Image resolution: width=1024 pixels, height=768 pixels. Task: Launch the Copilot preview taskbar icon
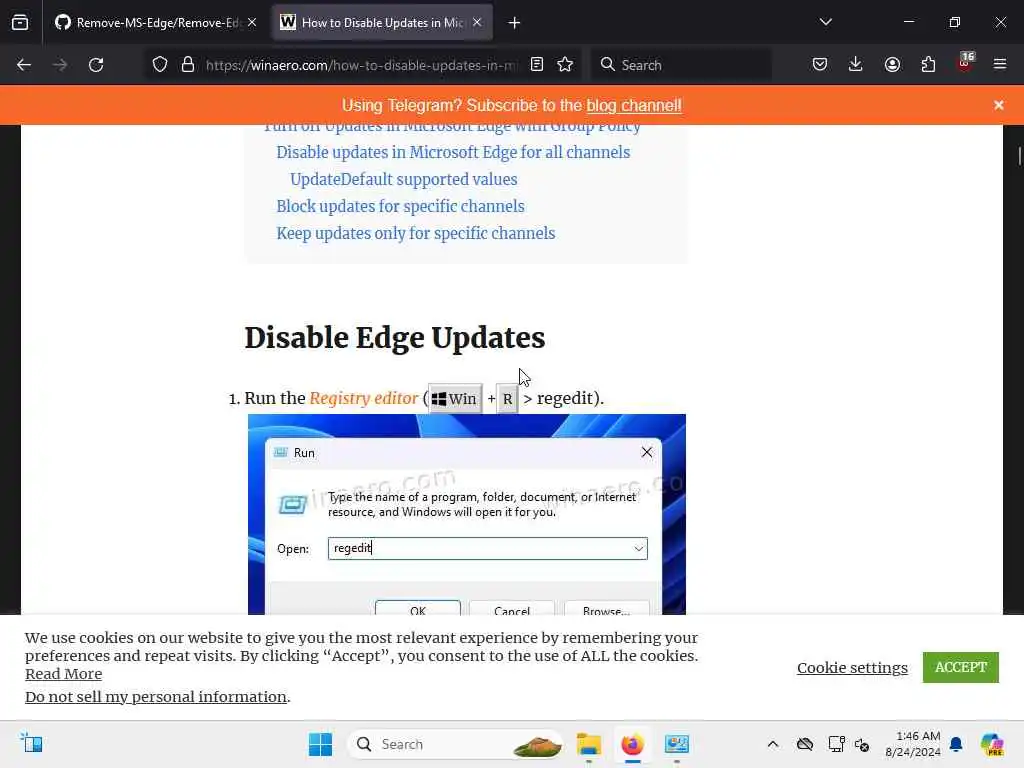click(x=992, y=744)
